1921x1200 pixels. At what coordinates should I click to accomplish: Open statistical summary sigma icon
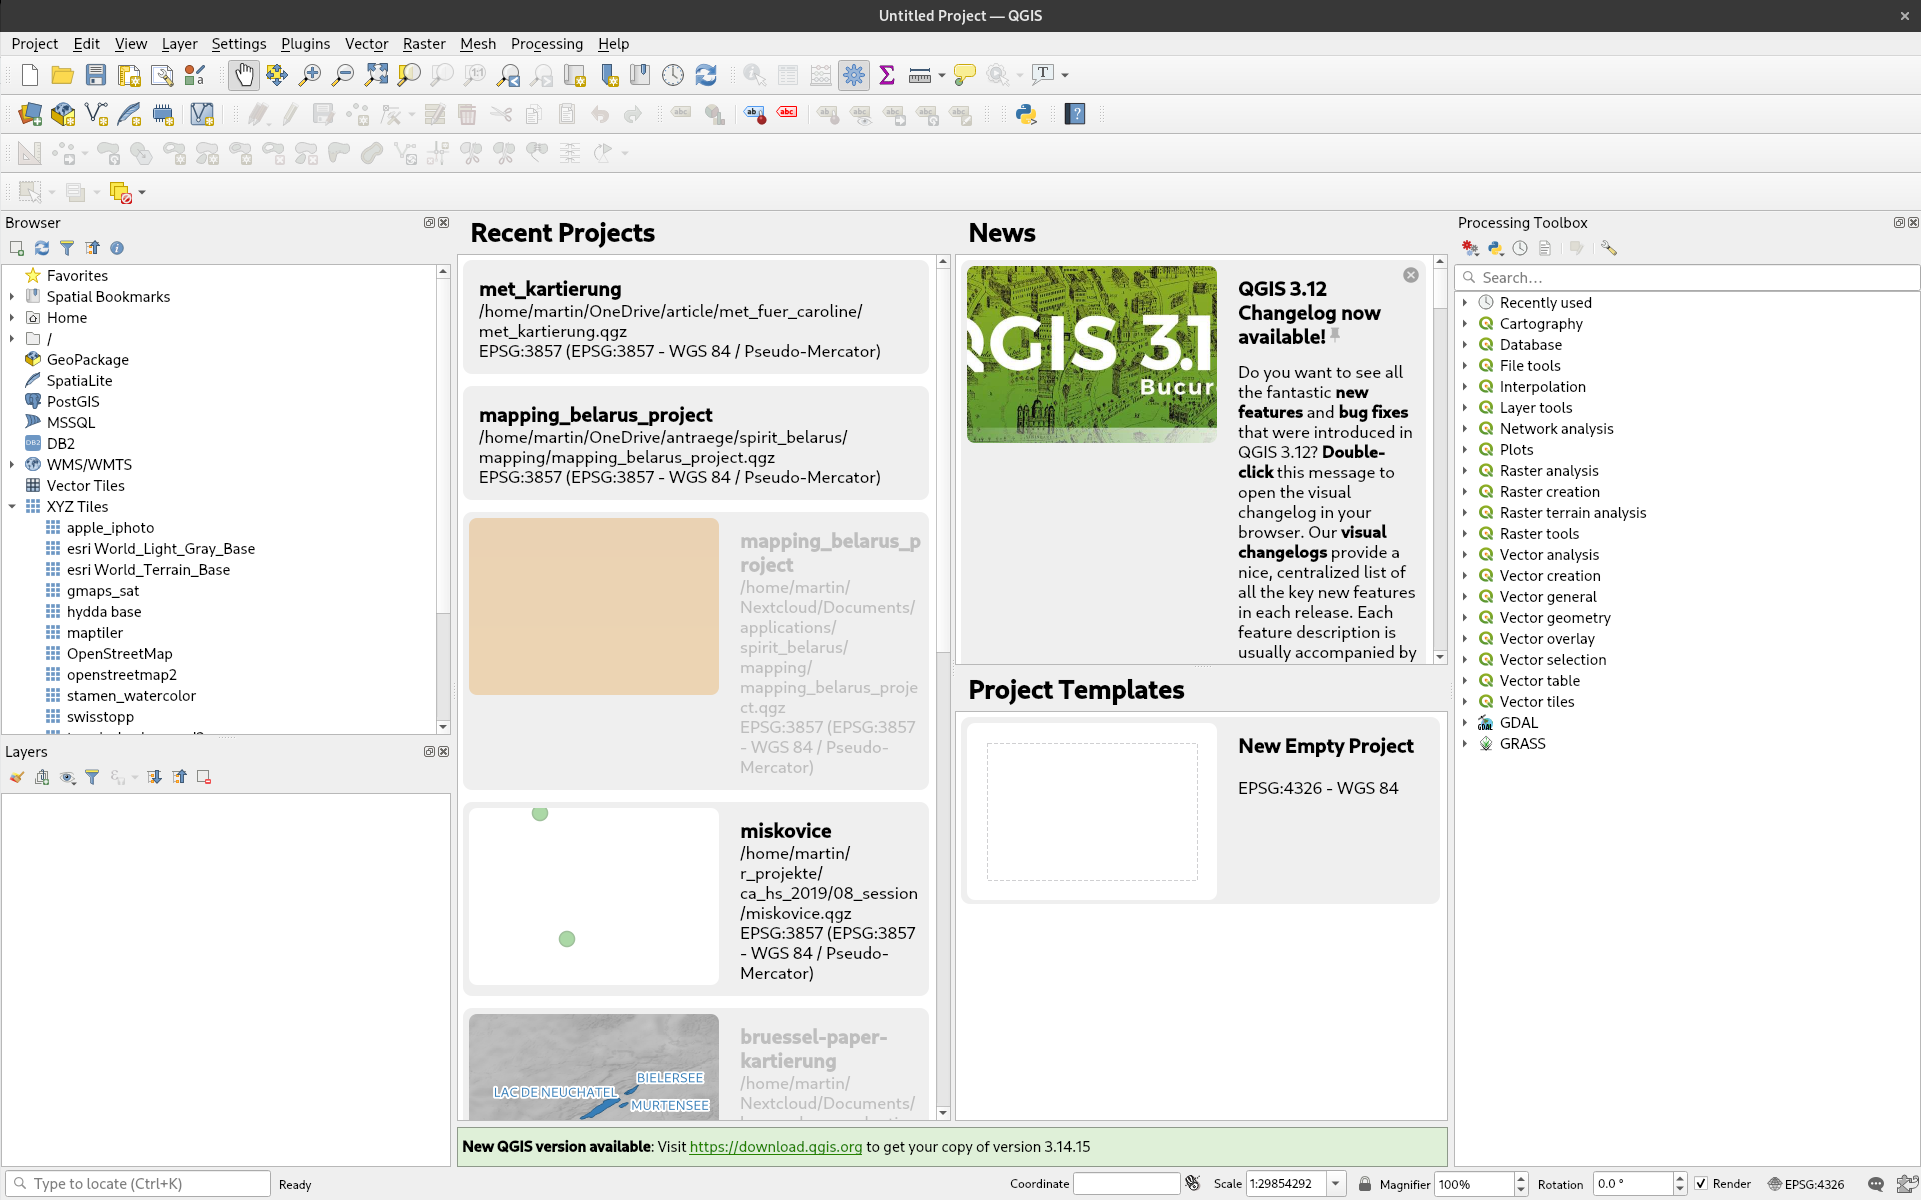(x=886, y=75)
